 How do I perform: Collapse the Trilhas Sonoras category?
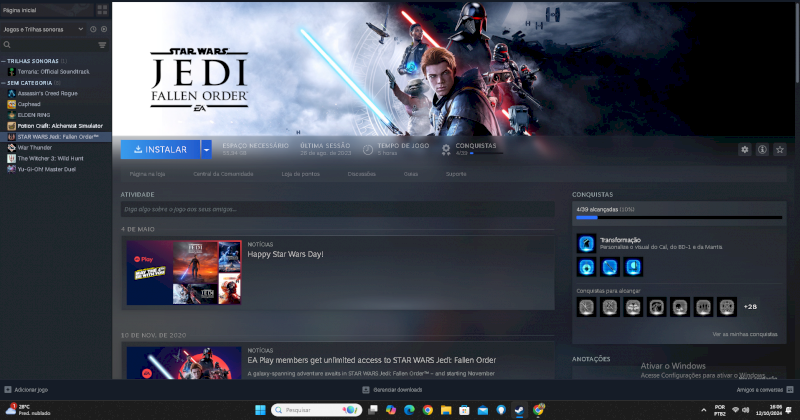3,61
